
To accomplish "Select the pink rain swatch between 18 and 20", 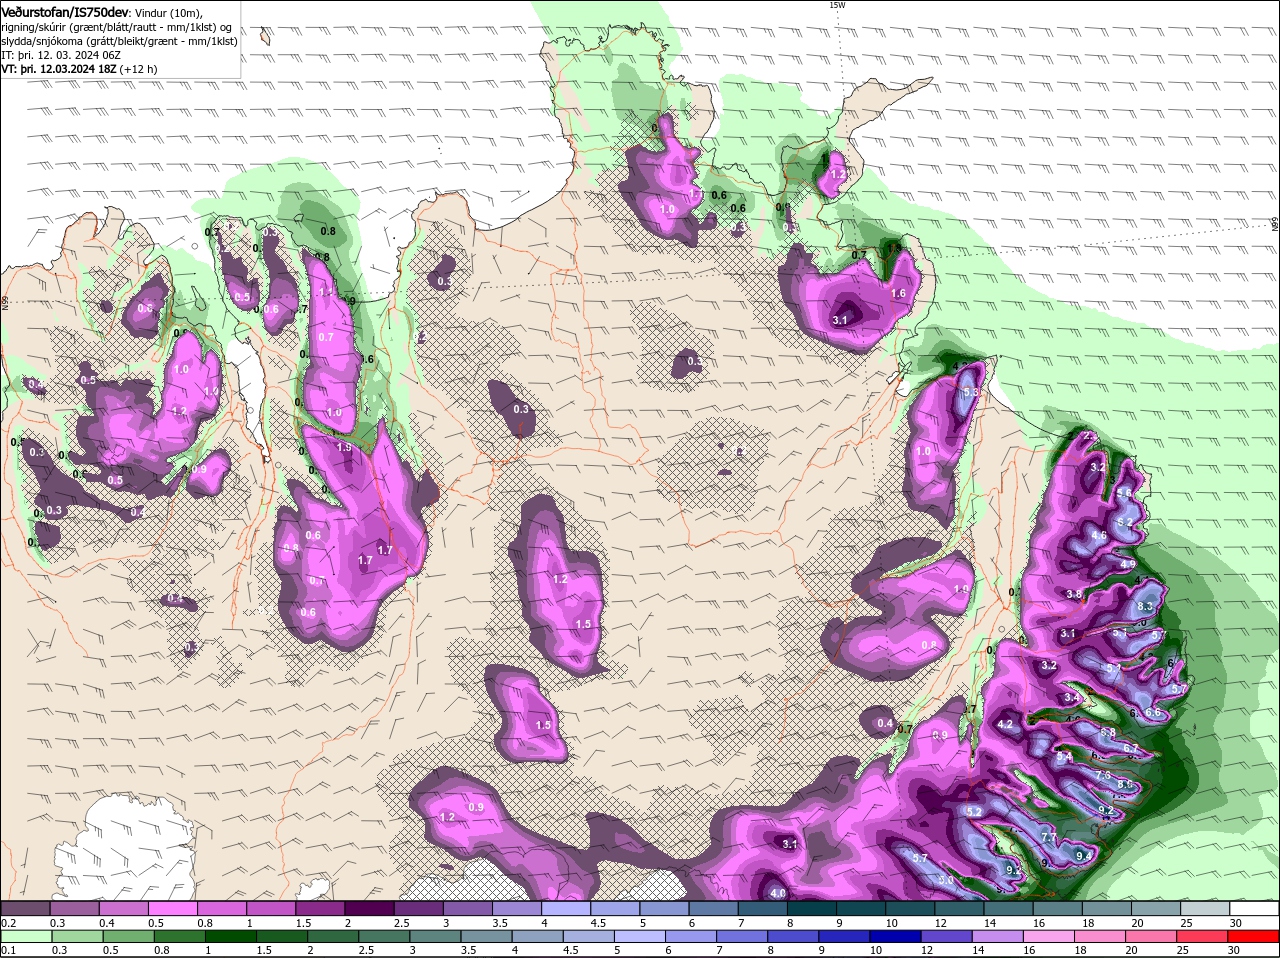I will pos(1102,935).
